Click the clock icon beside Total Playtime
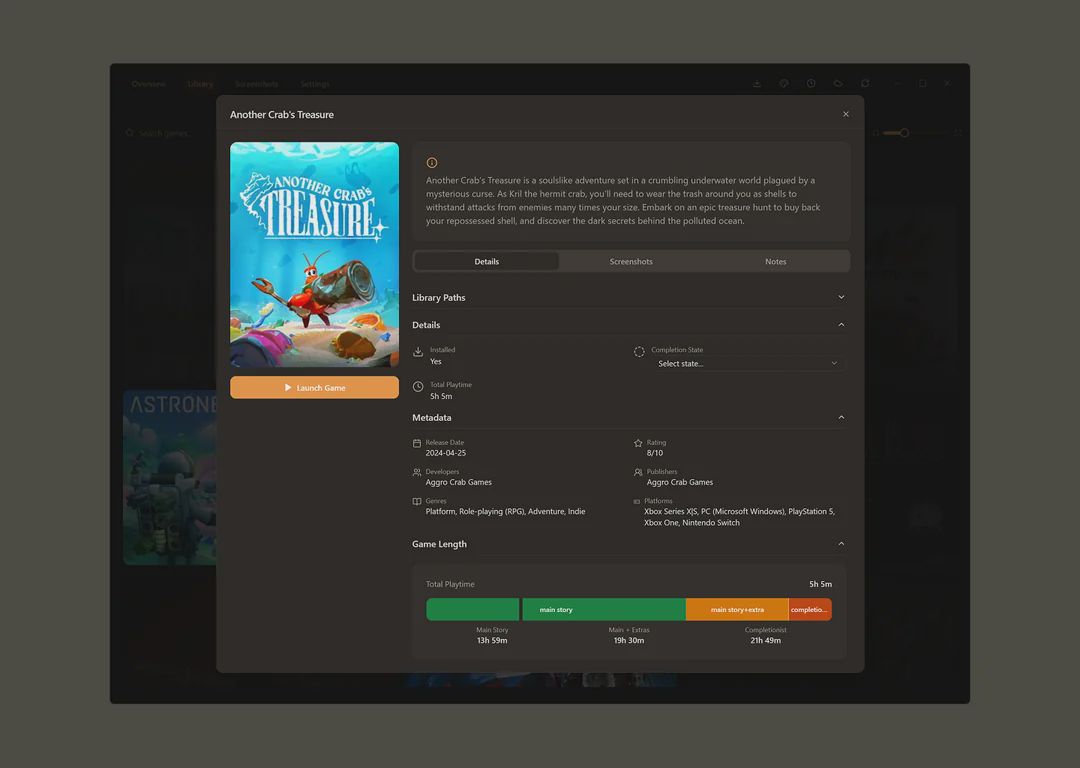 418,387
